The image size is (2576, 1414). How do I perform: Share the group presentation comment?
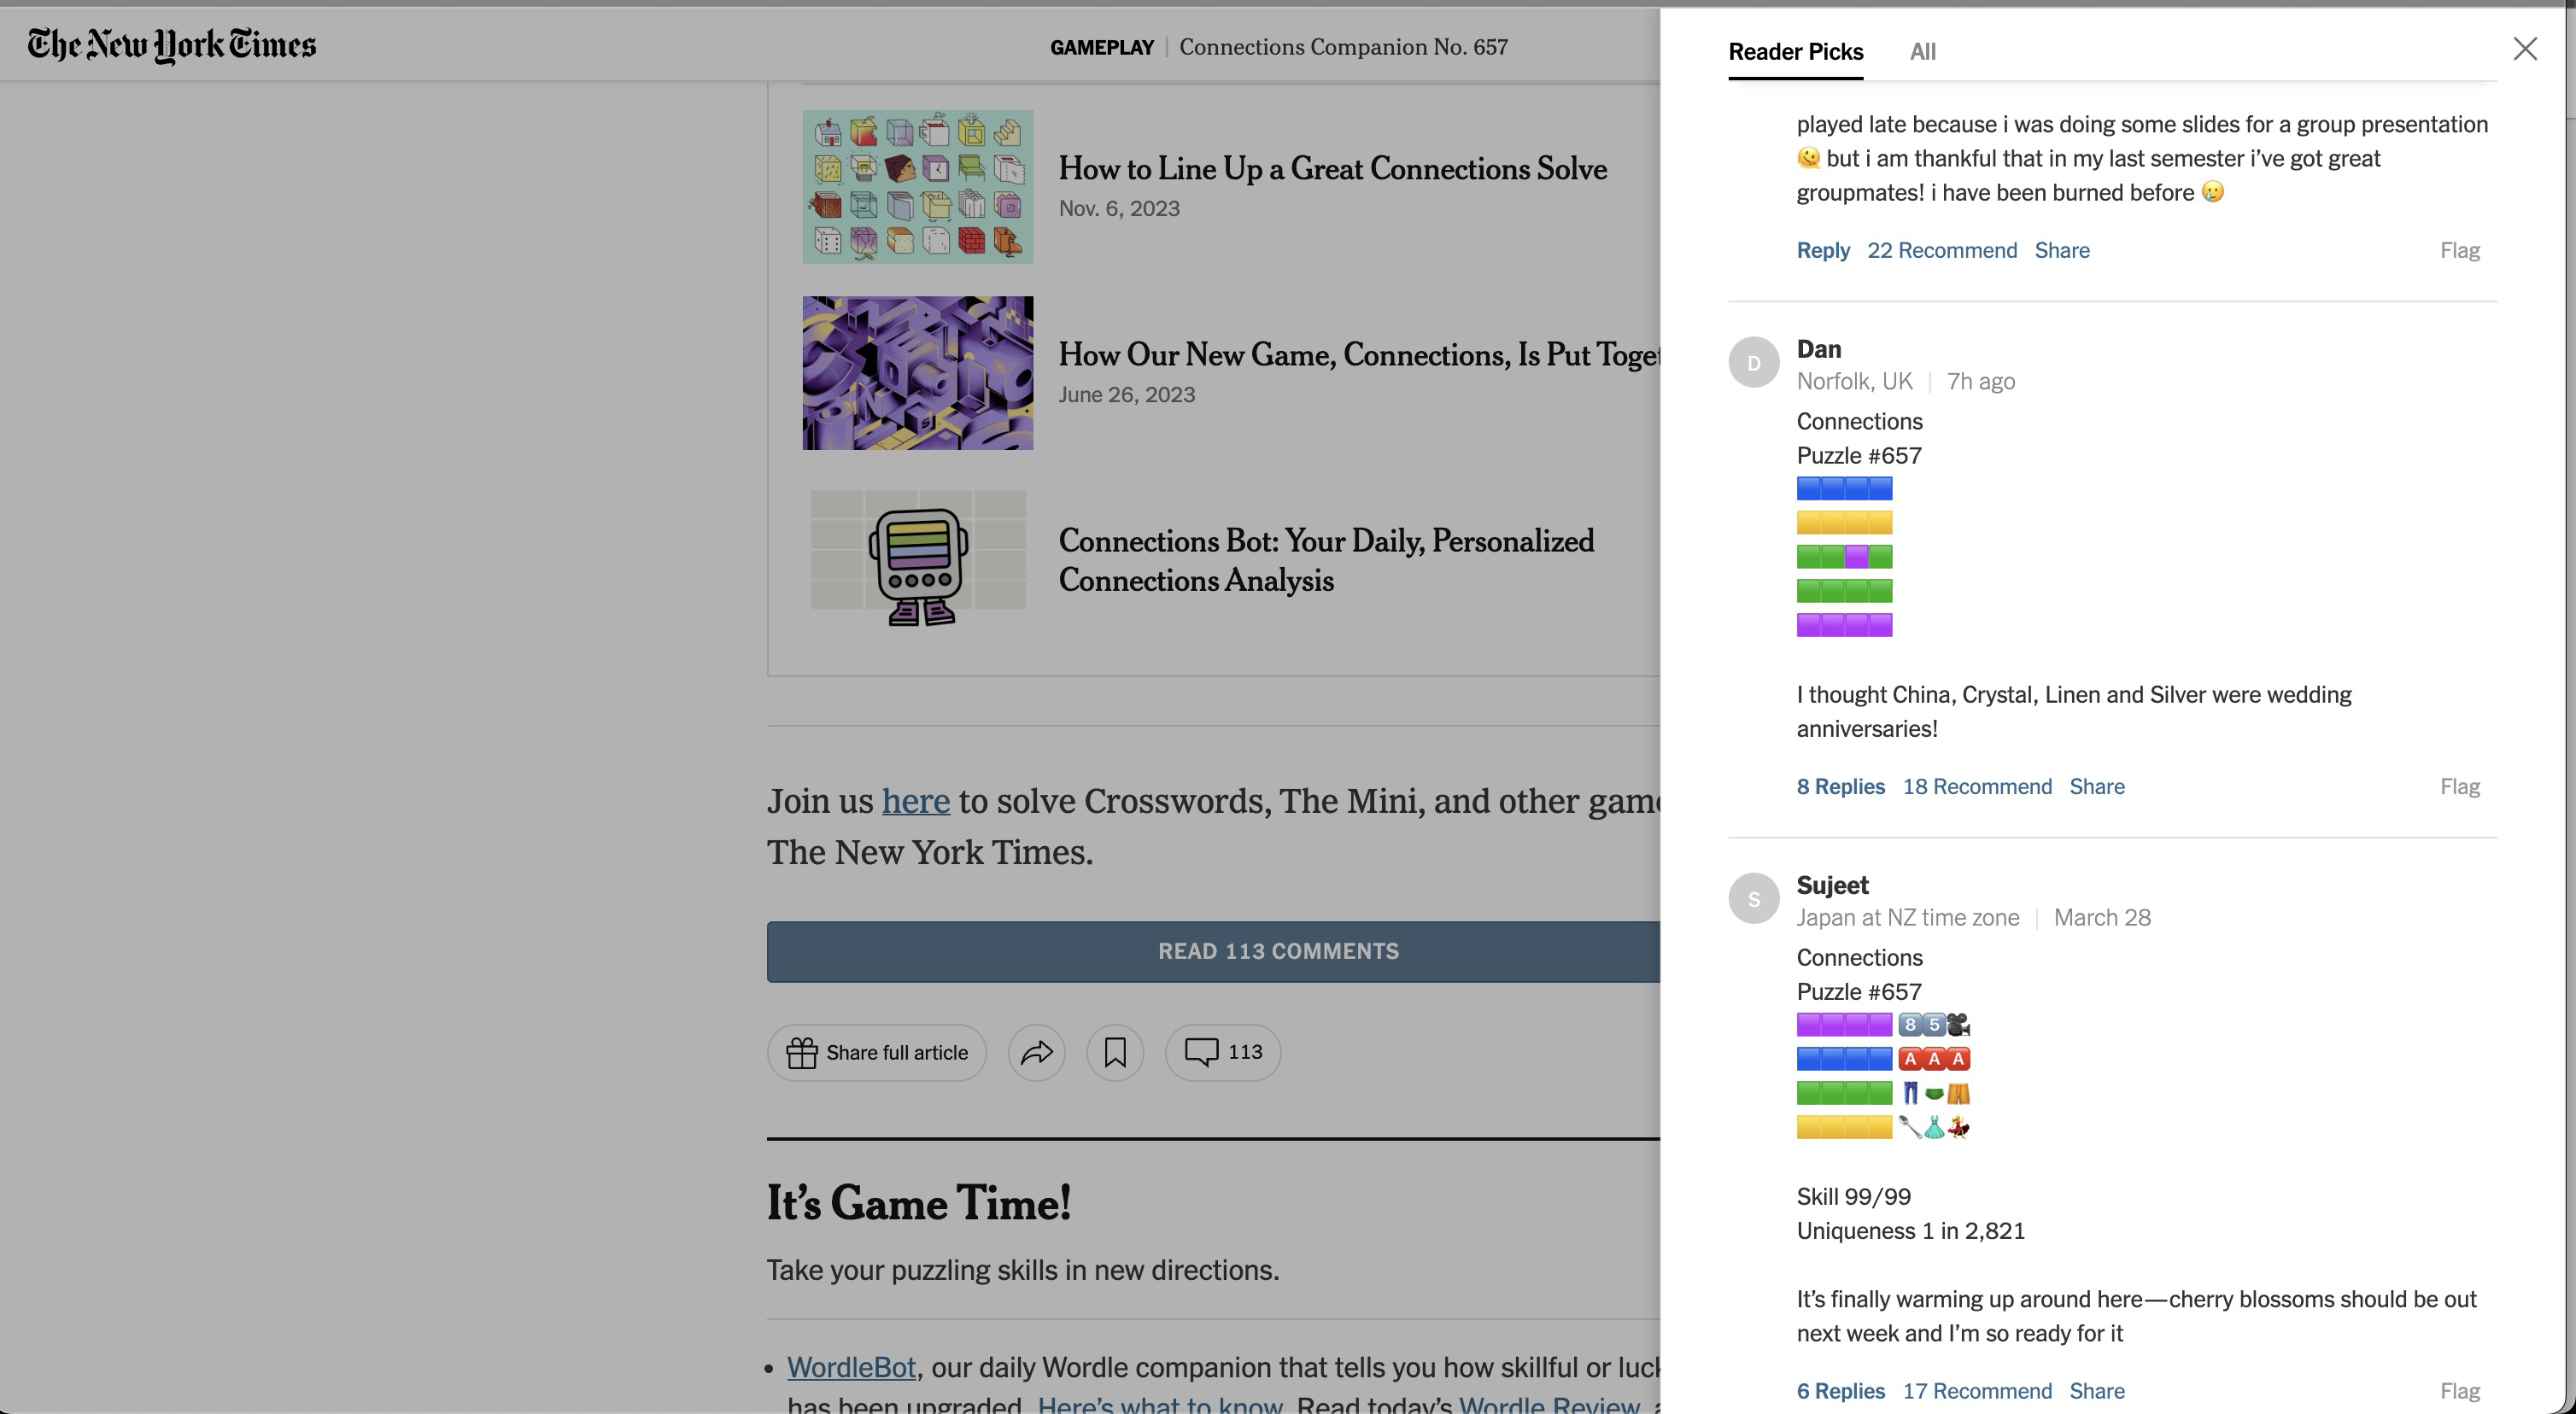[x=2062, y=250]
